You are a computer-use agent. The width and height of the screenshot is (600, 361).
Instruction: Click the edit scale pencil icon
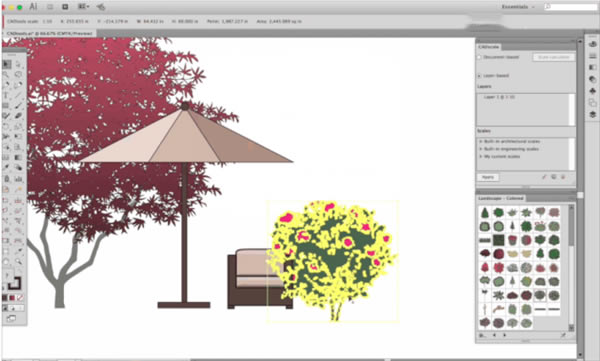tap(544, 177)
